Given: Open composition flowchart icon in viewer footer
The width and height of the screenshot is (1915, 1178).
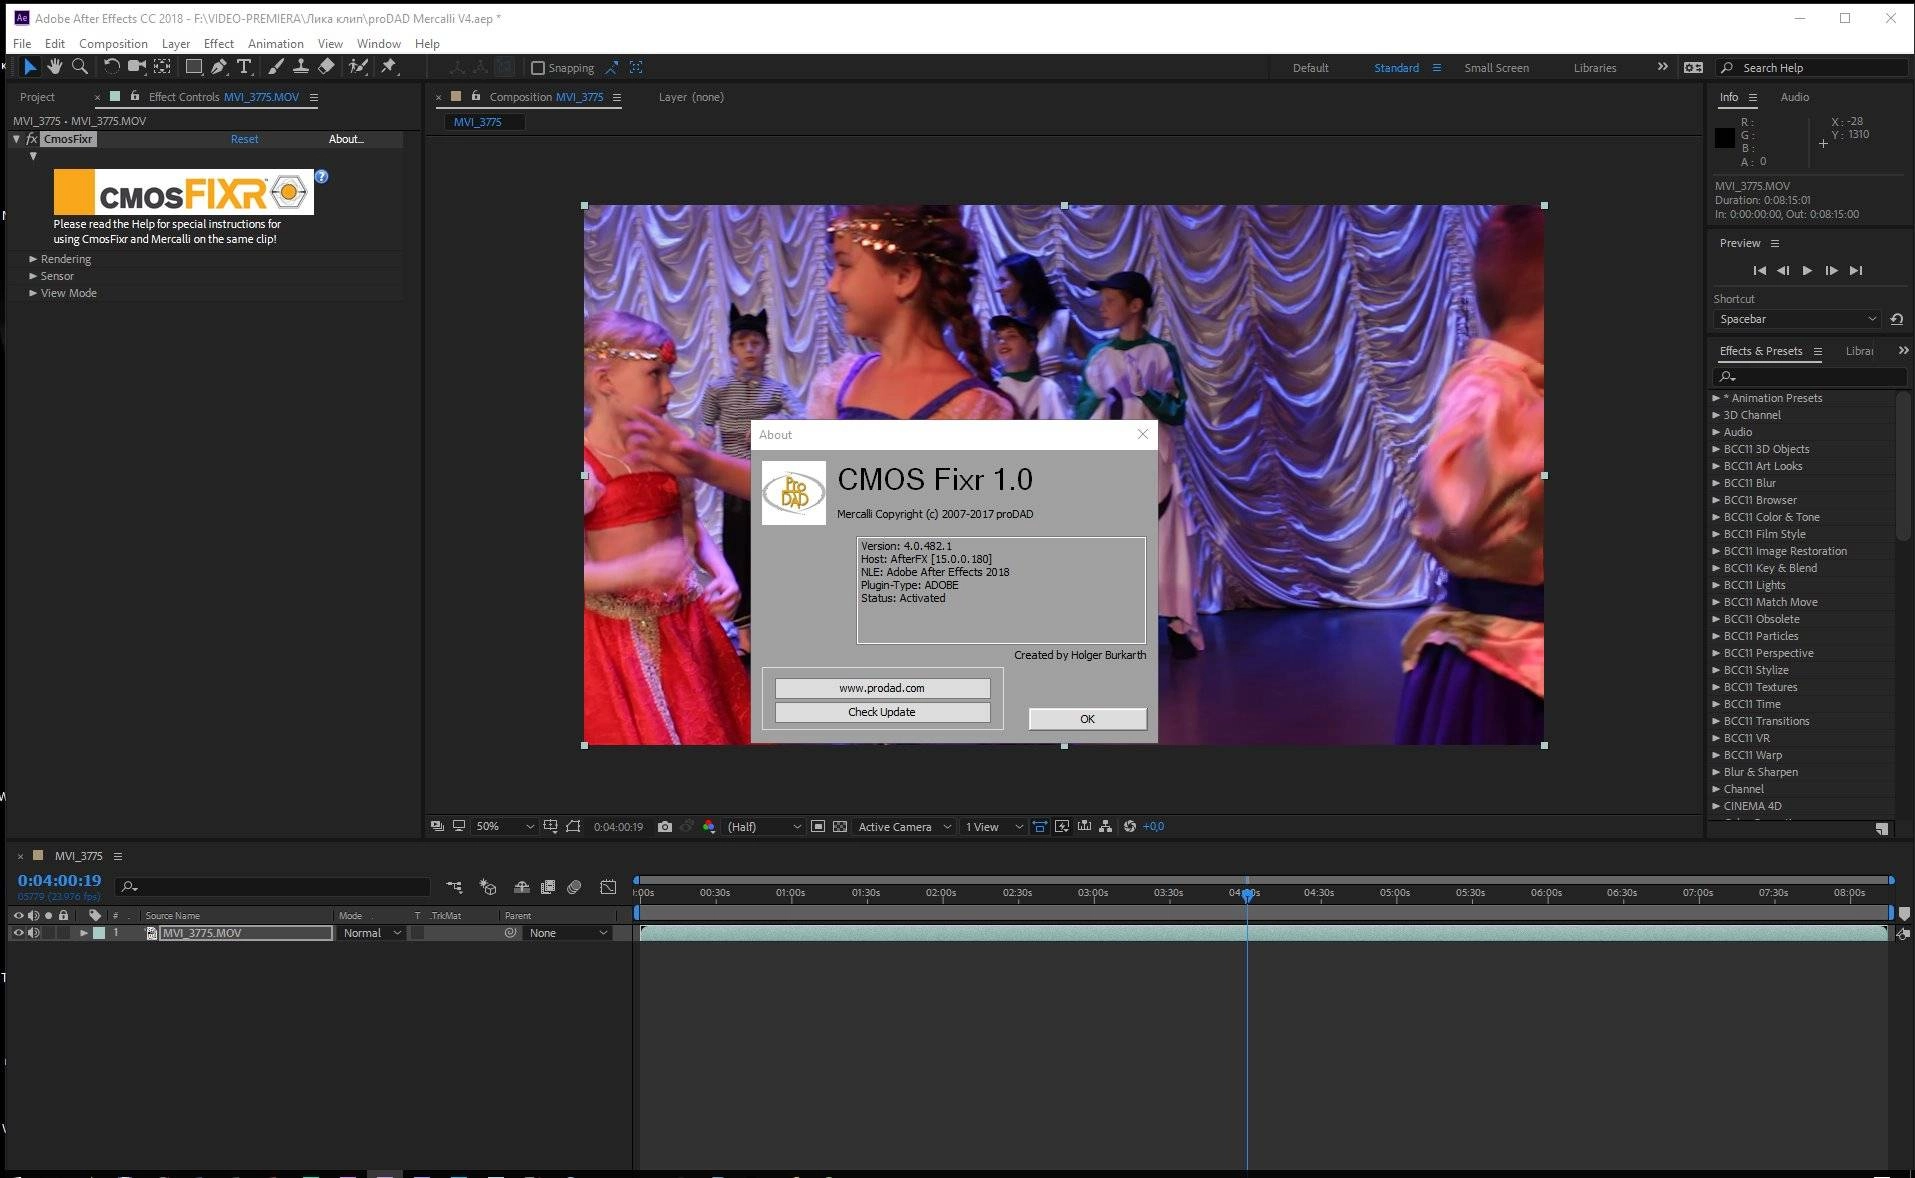Looking at the screenshot, I should pyautogui.click(x=1106, y=826).
